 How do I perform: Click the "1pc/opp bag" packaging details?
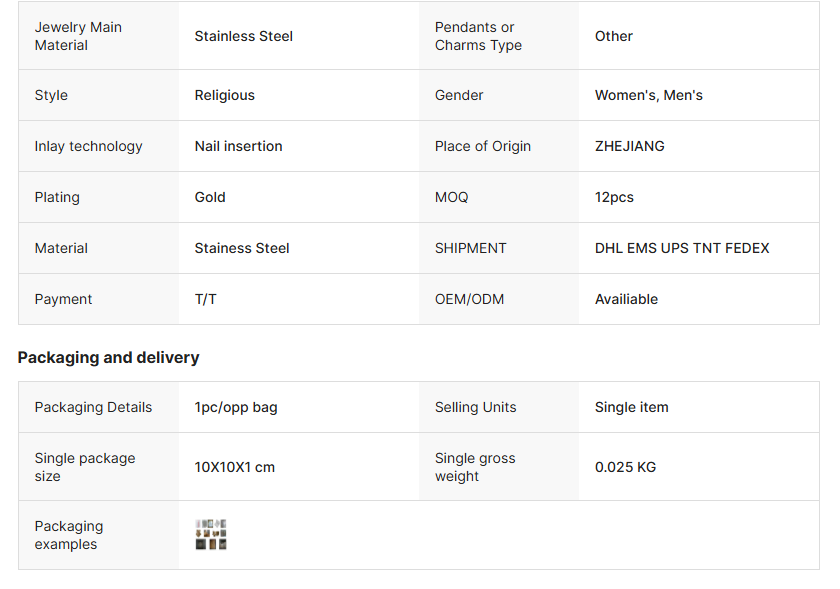(x=236, y=407)
